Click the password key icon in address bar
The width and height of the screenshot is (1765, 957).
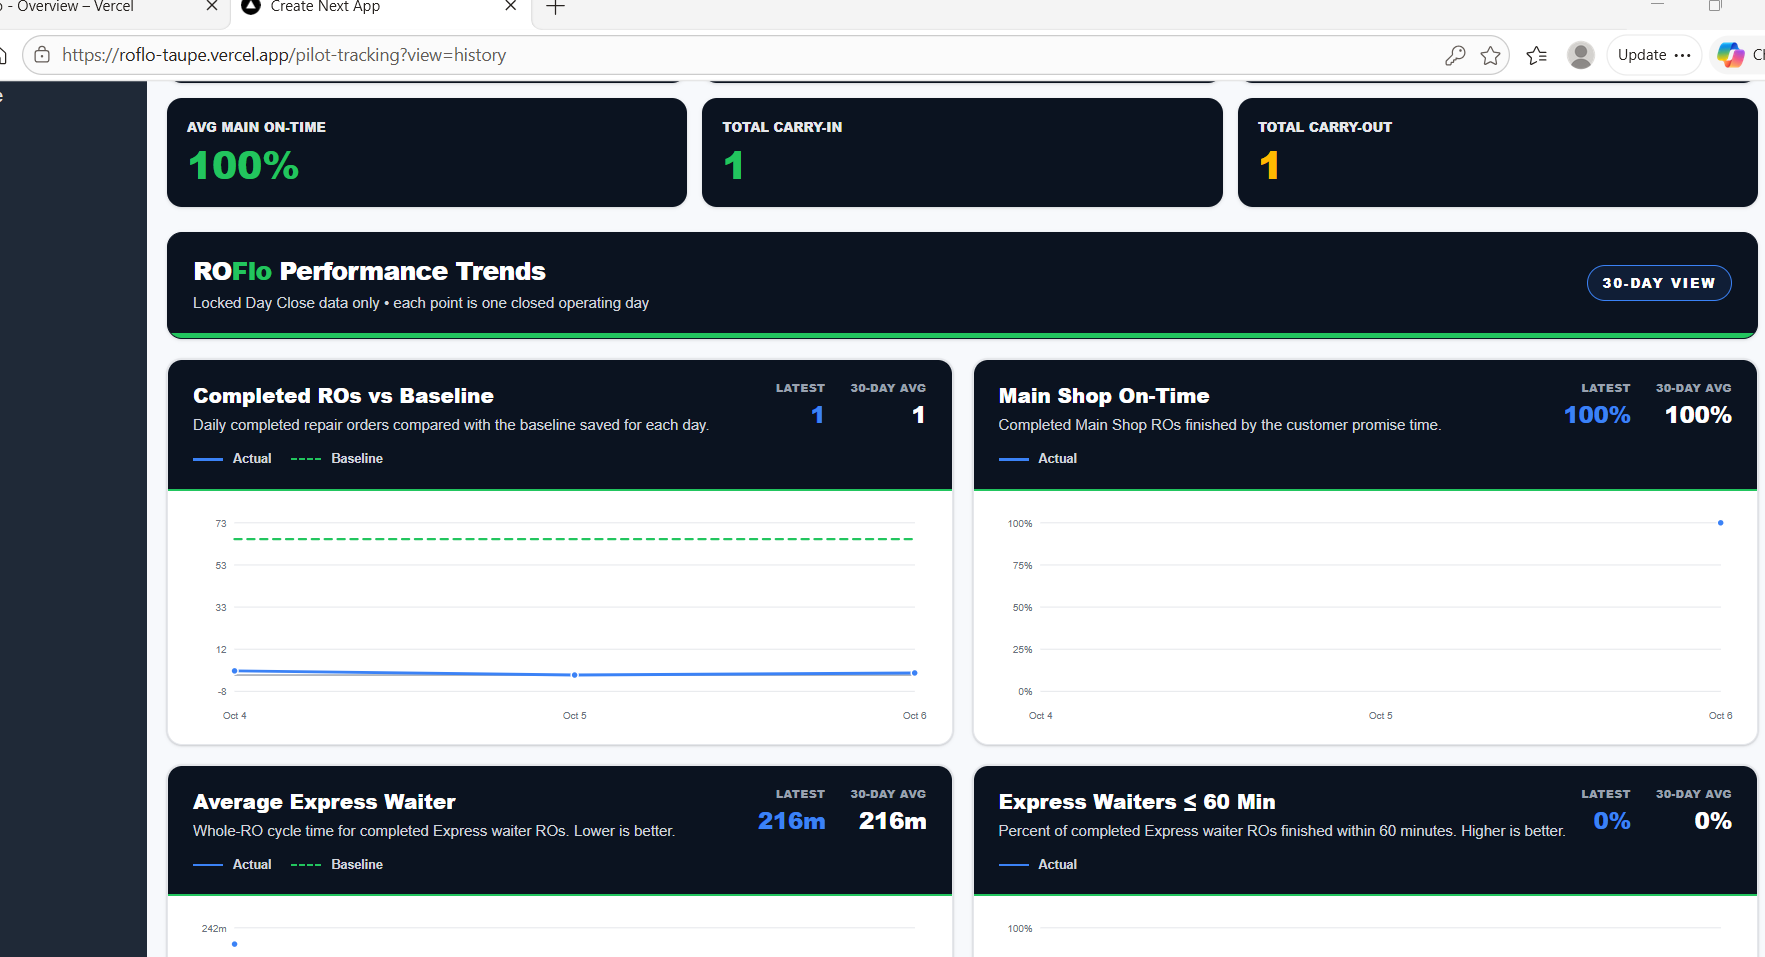tap(1455, 55)
